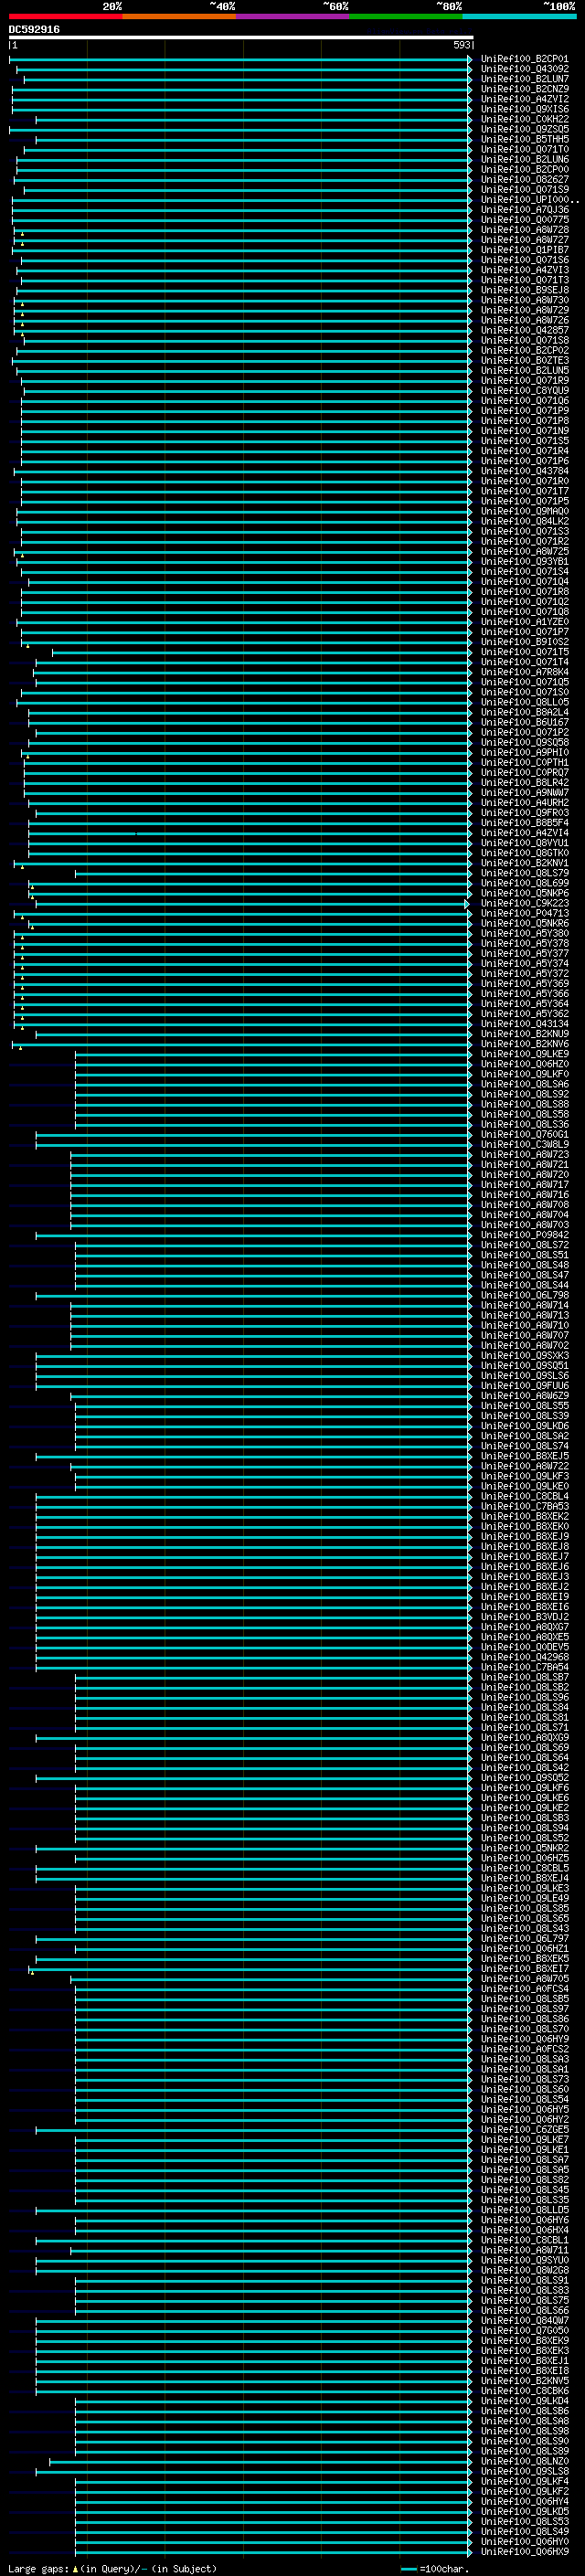The image size is (585, 2576).
Task: Select hit UniRef100_B2CNZ9
Action: coord(524,89)
